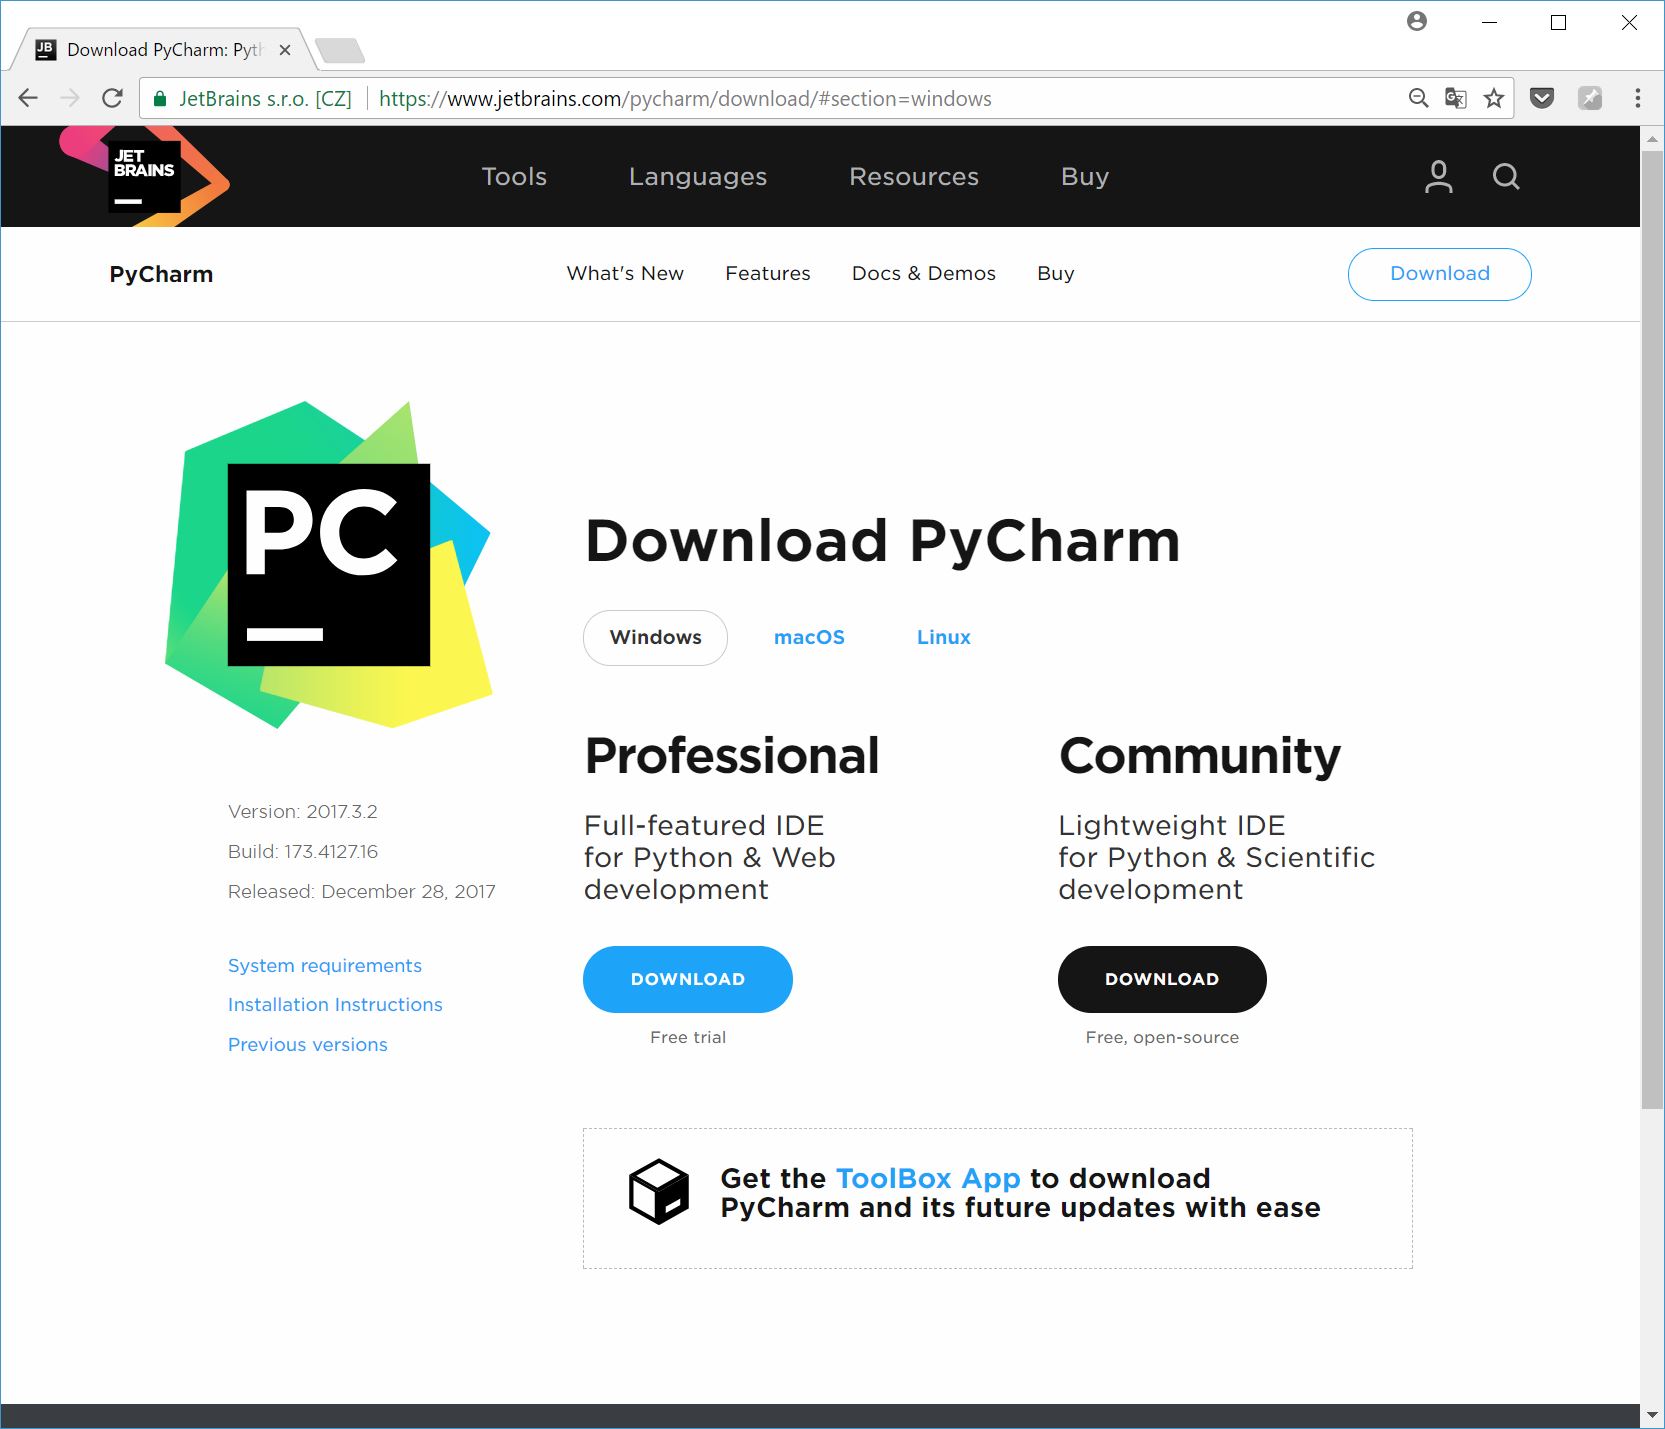Click the scrollbar up arrow

click(1652, 138)
